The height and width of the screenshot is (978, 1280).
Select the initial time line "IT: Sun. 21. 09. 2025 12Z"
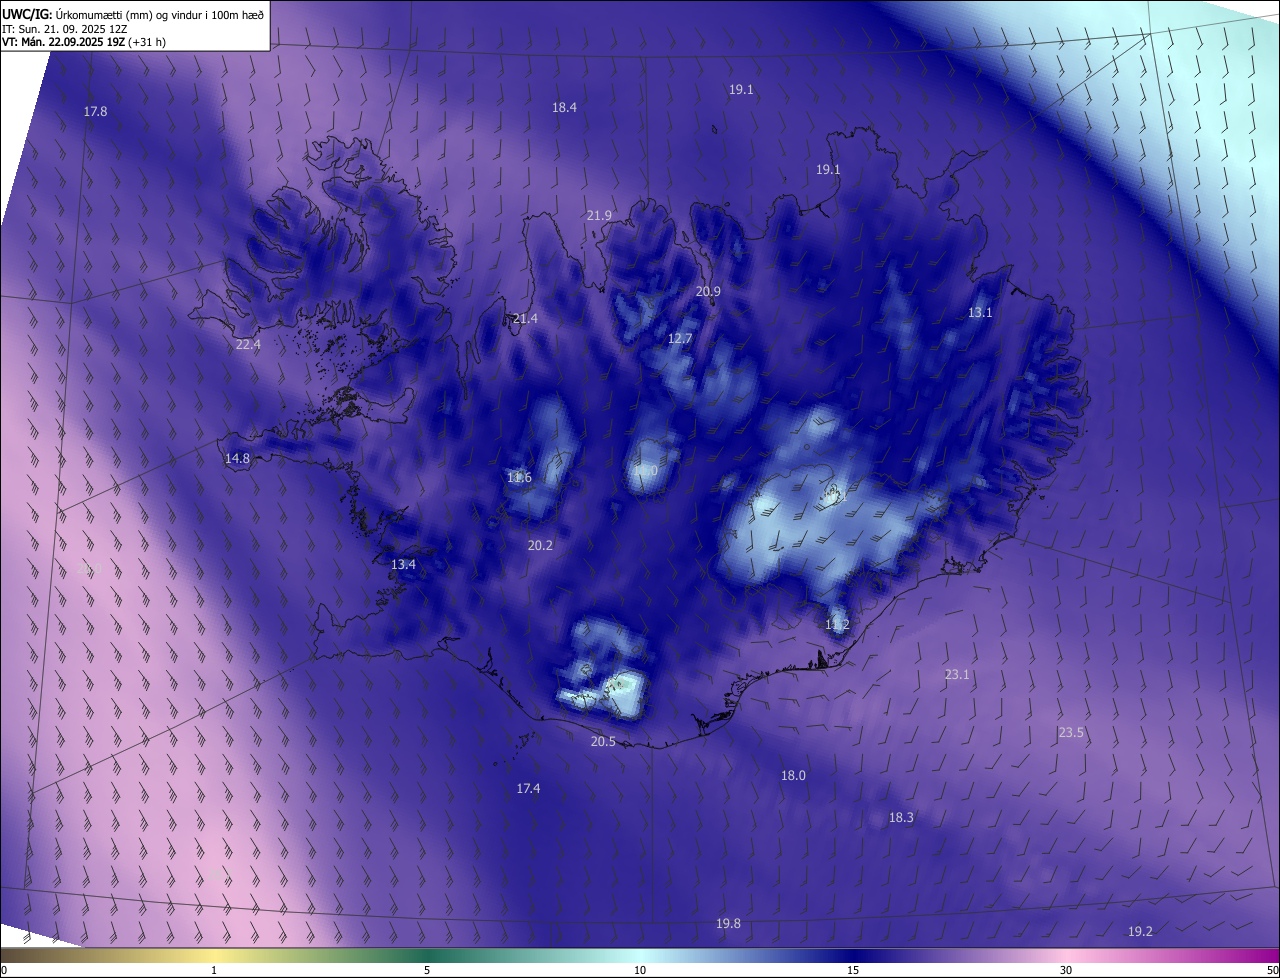(66, 28)
